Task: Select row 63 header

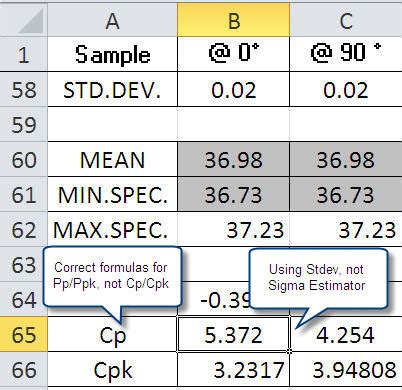Action: 24,264
